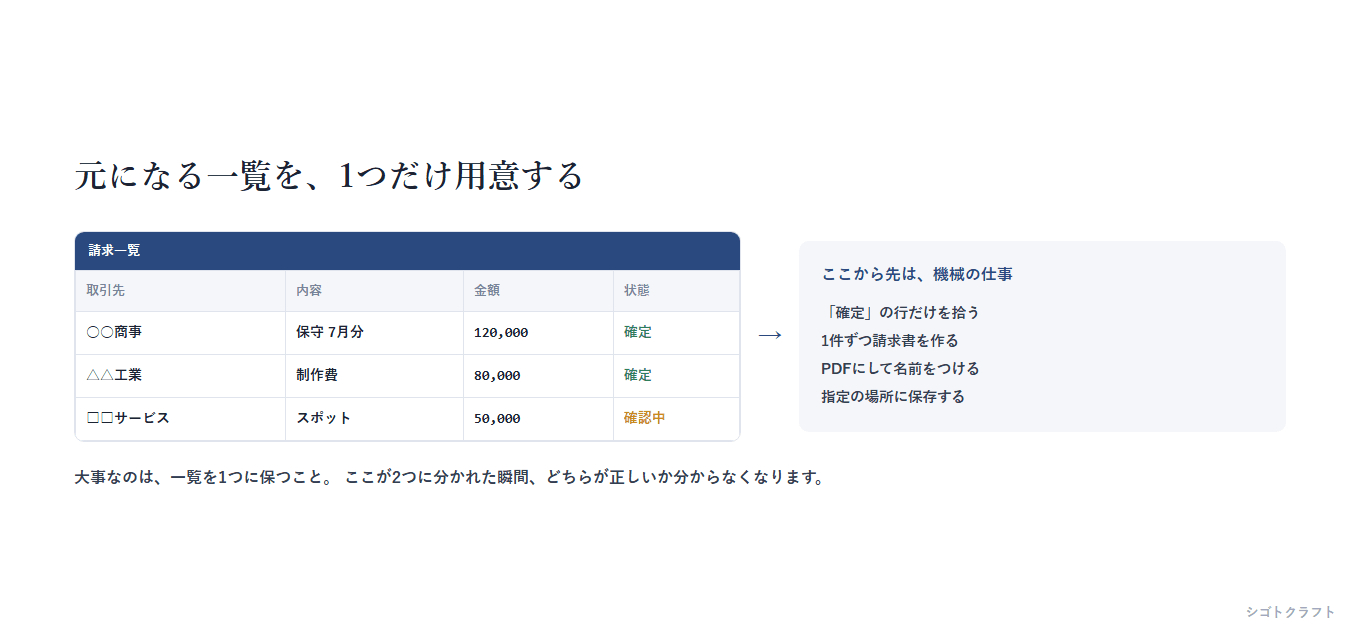The image size is (1360, 640).
Task: Click the line 「確定」の行だけを拾う
Action: 900,313
